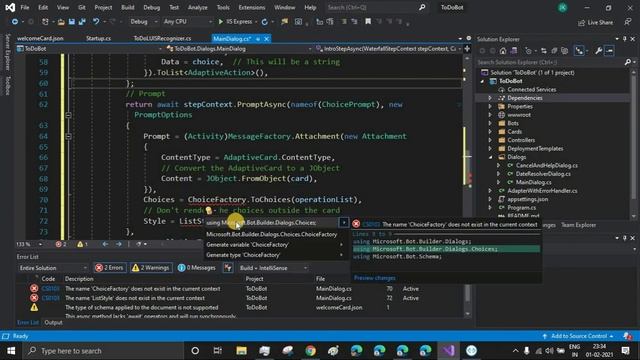Open Google Chrome from the taskbar
This screenshot has width=640, height=360.
pyautogui.click(x=310, y=351)
